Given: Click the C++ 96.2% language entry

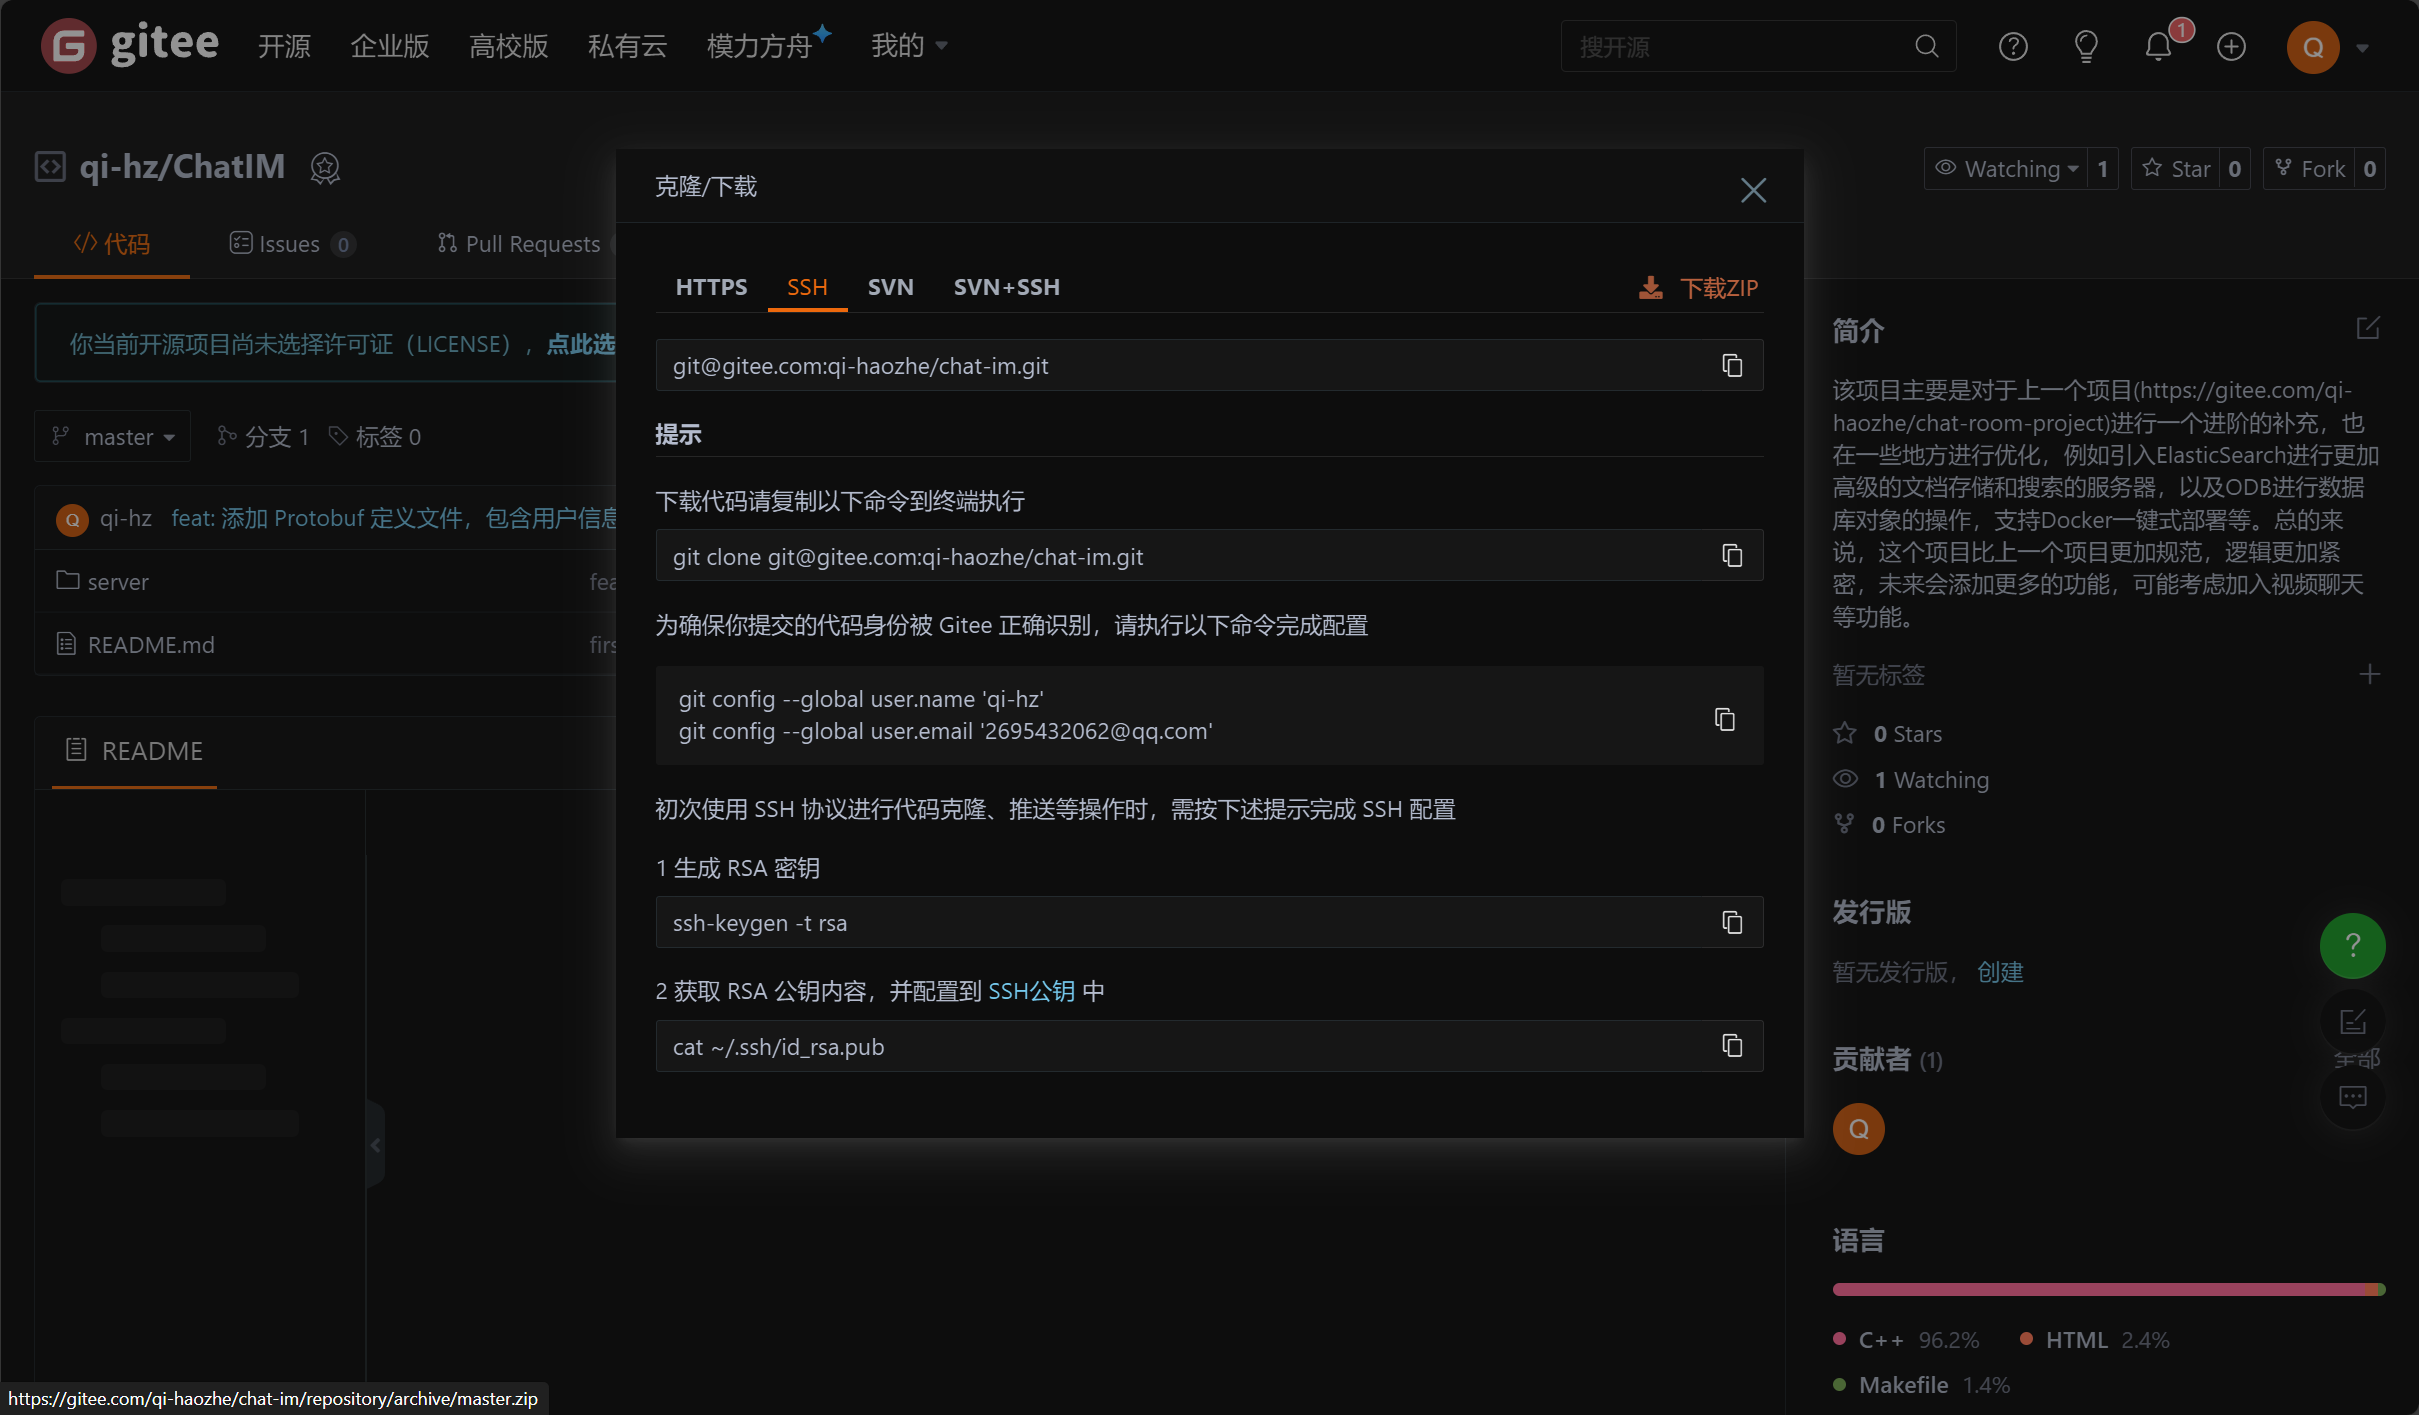Looking at the screenshot, I should (1906, 1339).
